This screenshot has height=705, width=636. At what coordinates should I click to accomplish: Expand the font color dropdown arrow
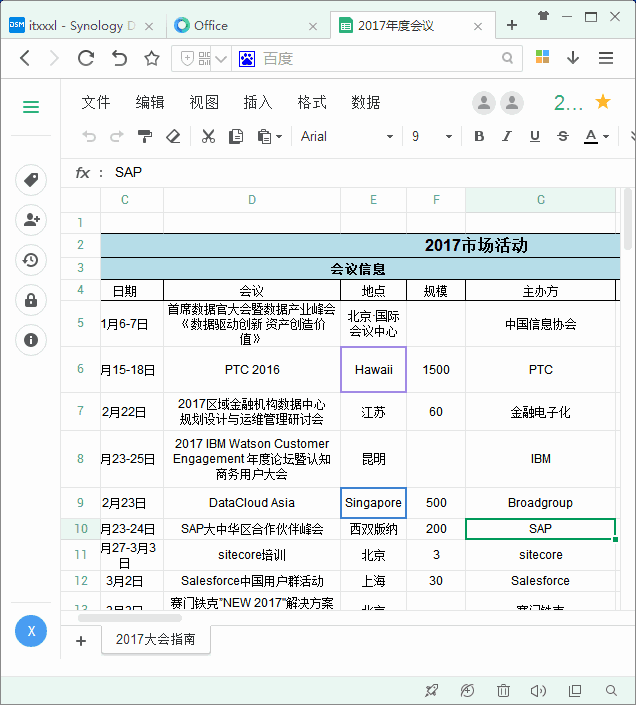click(606, 137)
